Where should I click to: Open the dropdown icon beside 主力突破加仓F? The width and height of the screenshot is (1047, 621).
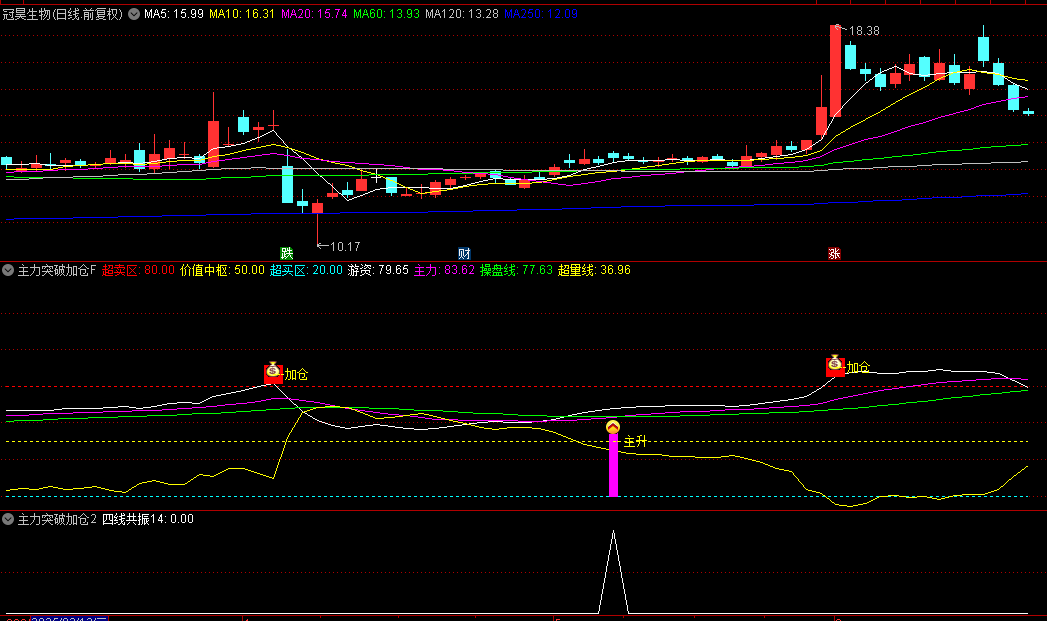8,270
